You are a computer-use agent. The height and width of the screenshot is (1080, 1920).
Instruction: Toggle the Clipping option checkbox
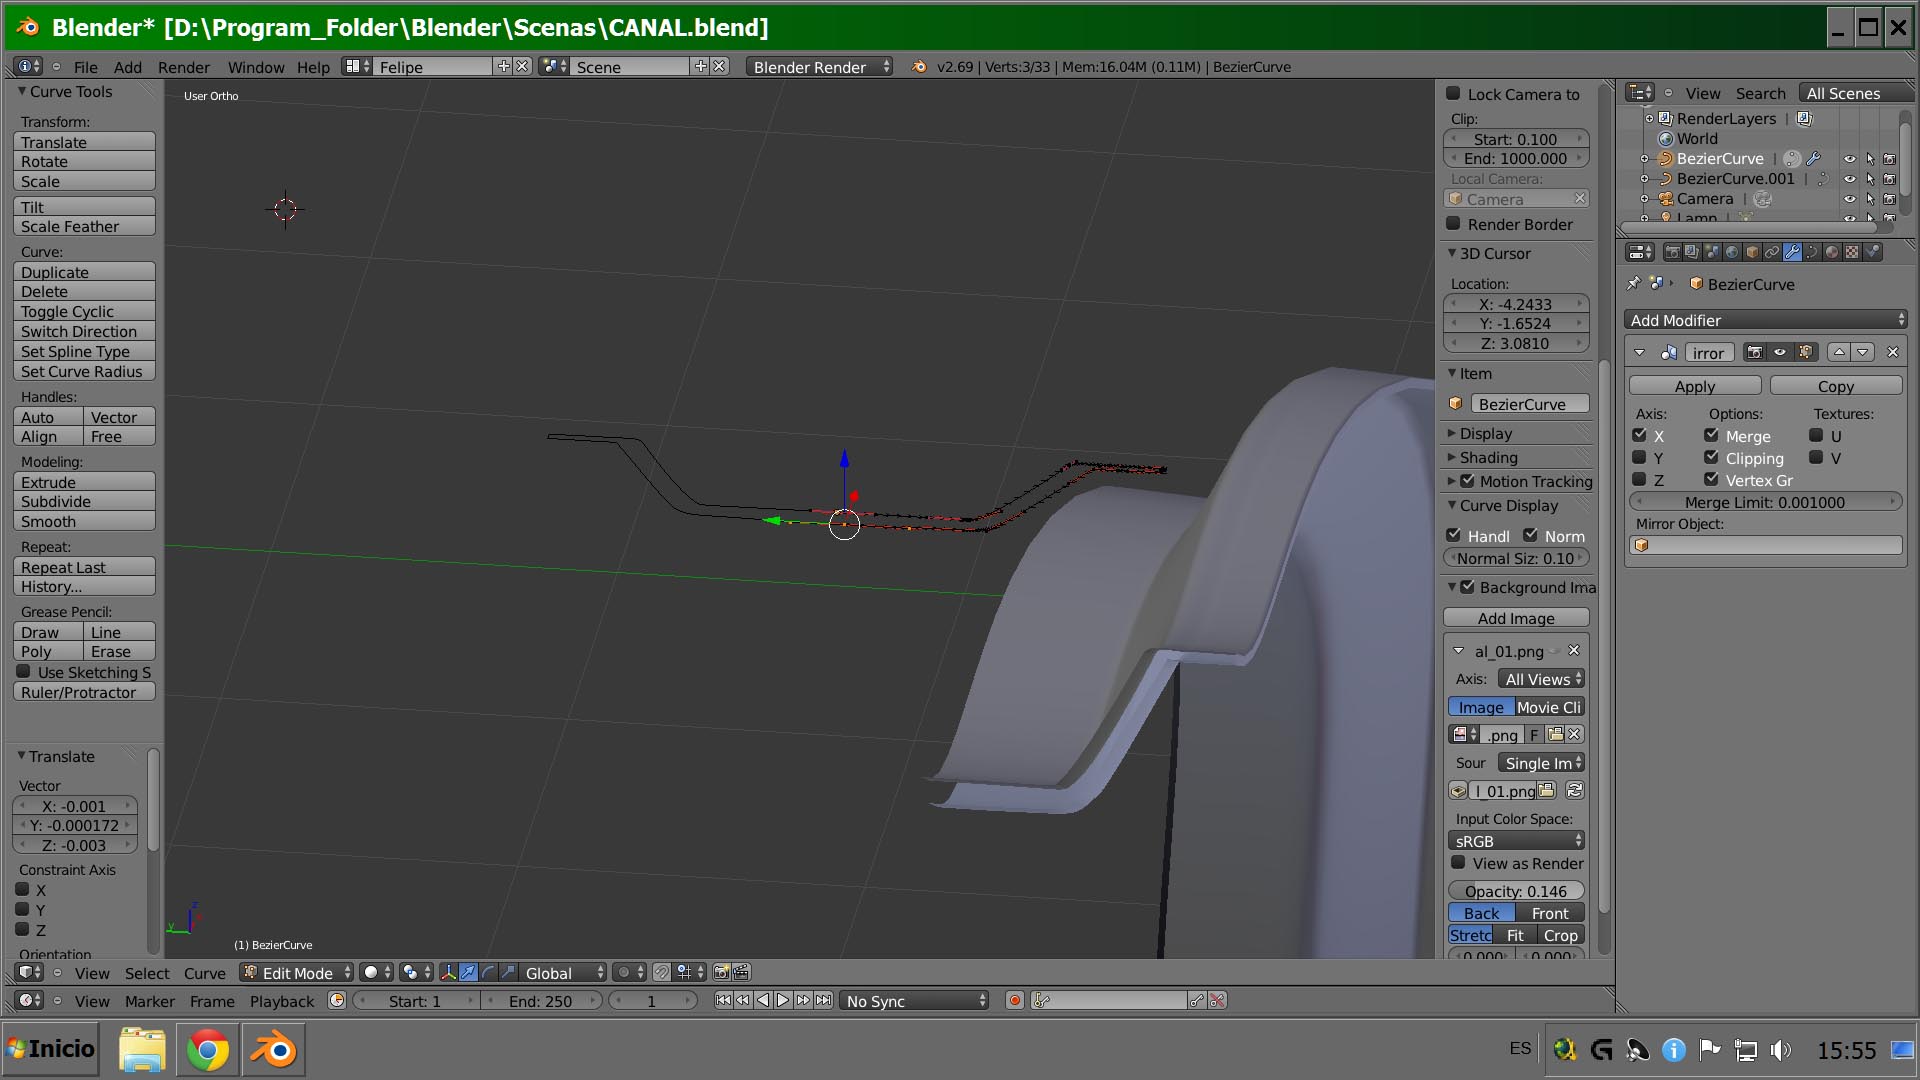pos(1711,458)
